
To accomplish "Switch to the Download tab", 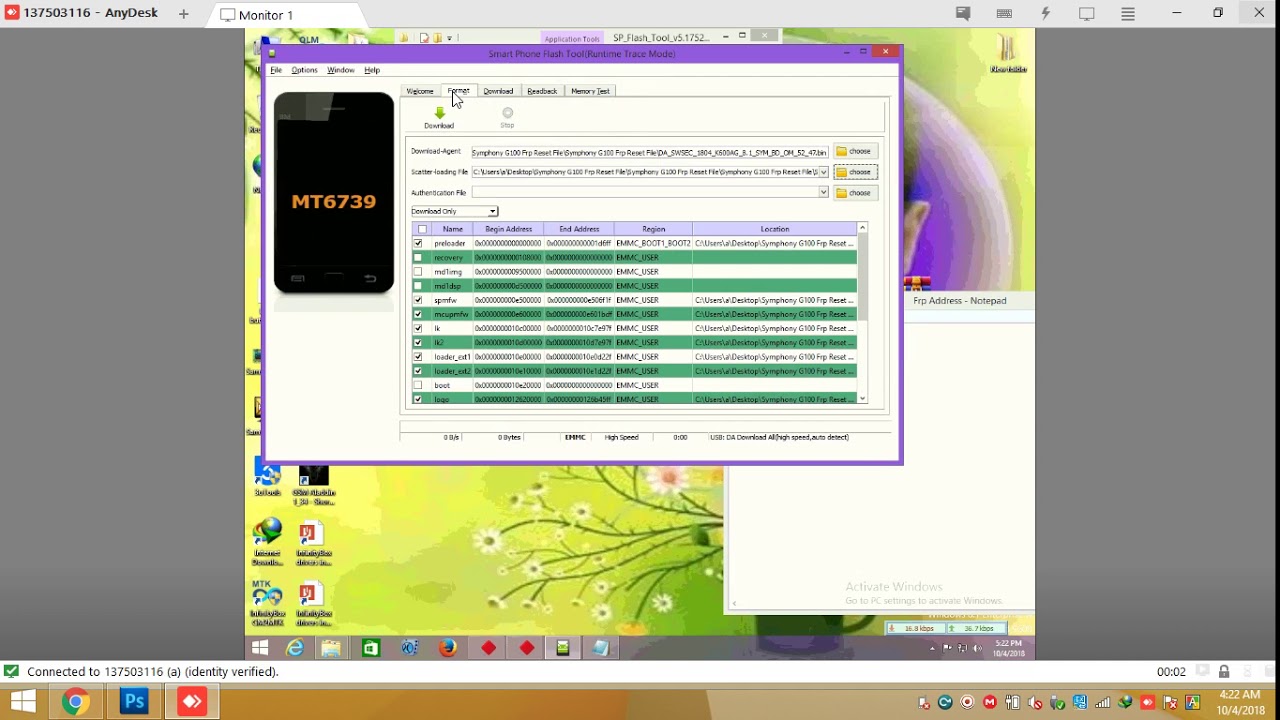I will coord(498,91).
